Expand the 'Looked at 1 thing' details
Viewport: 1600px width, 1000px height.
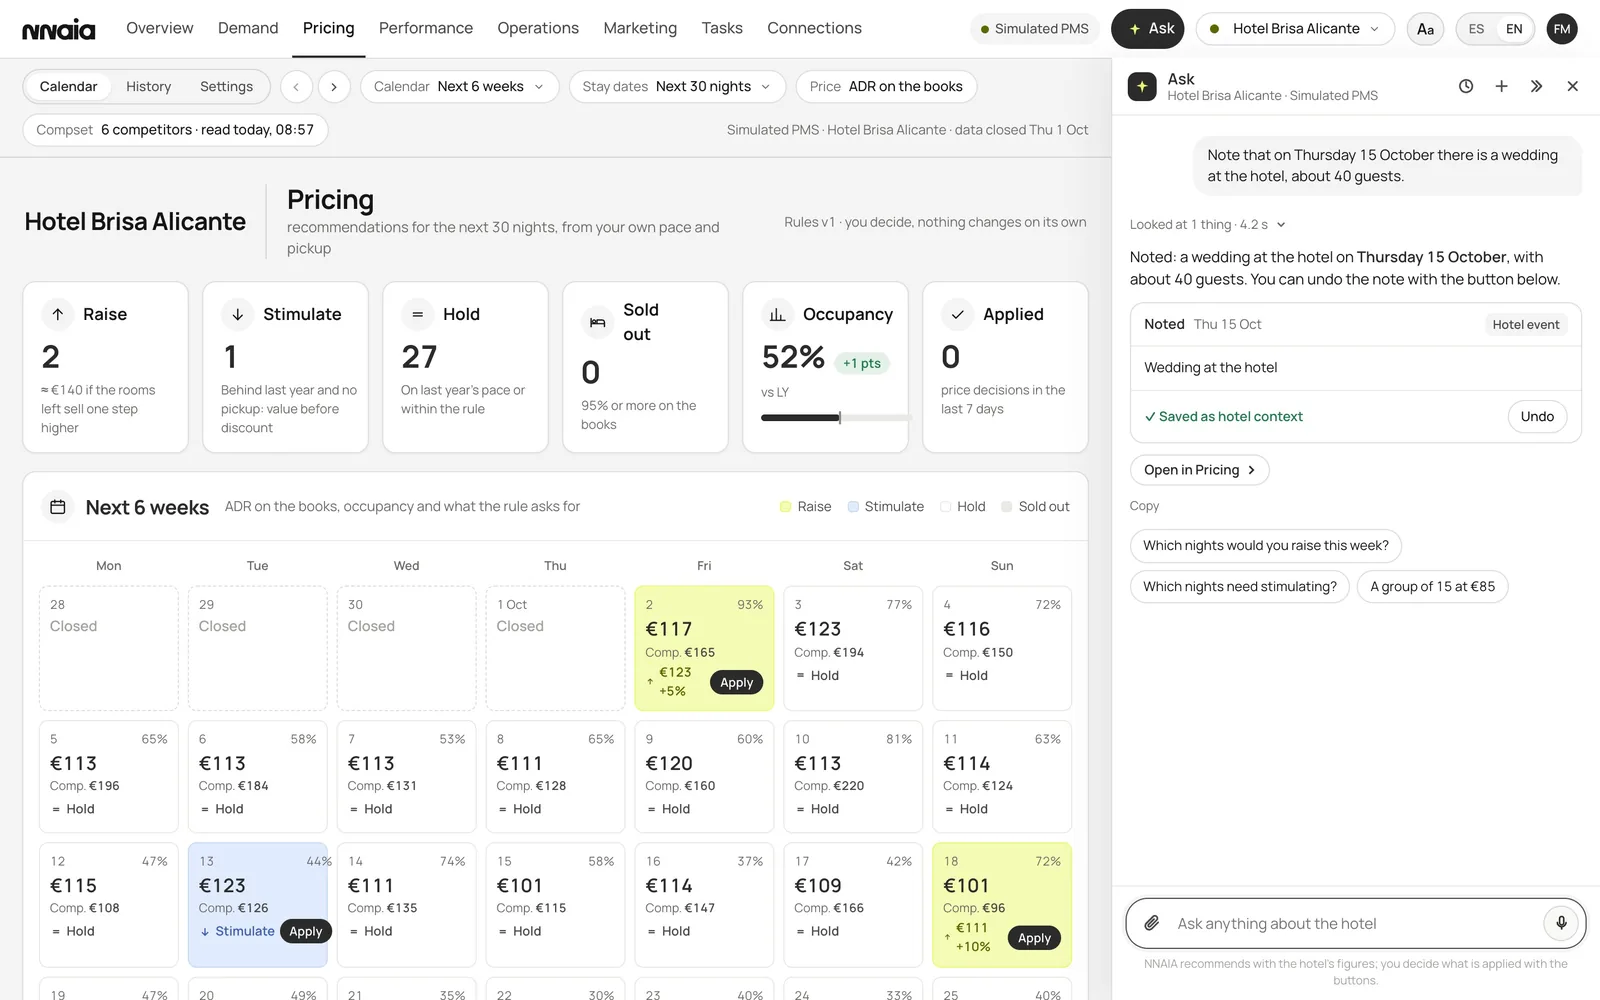click(x=1208, y=225)
